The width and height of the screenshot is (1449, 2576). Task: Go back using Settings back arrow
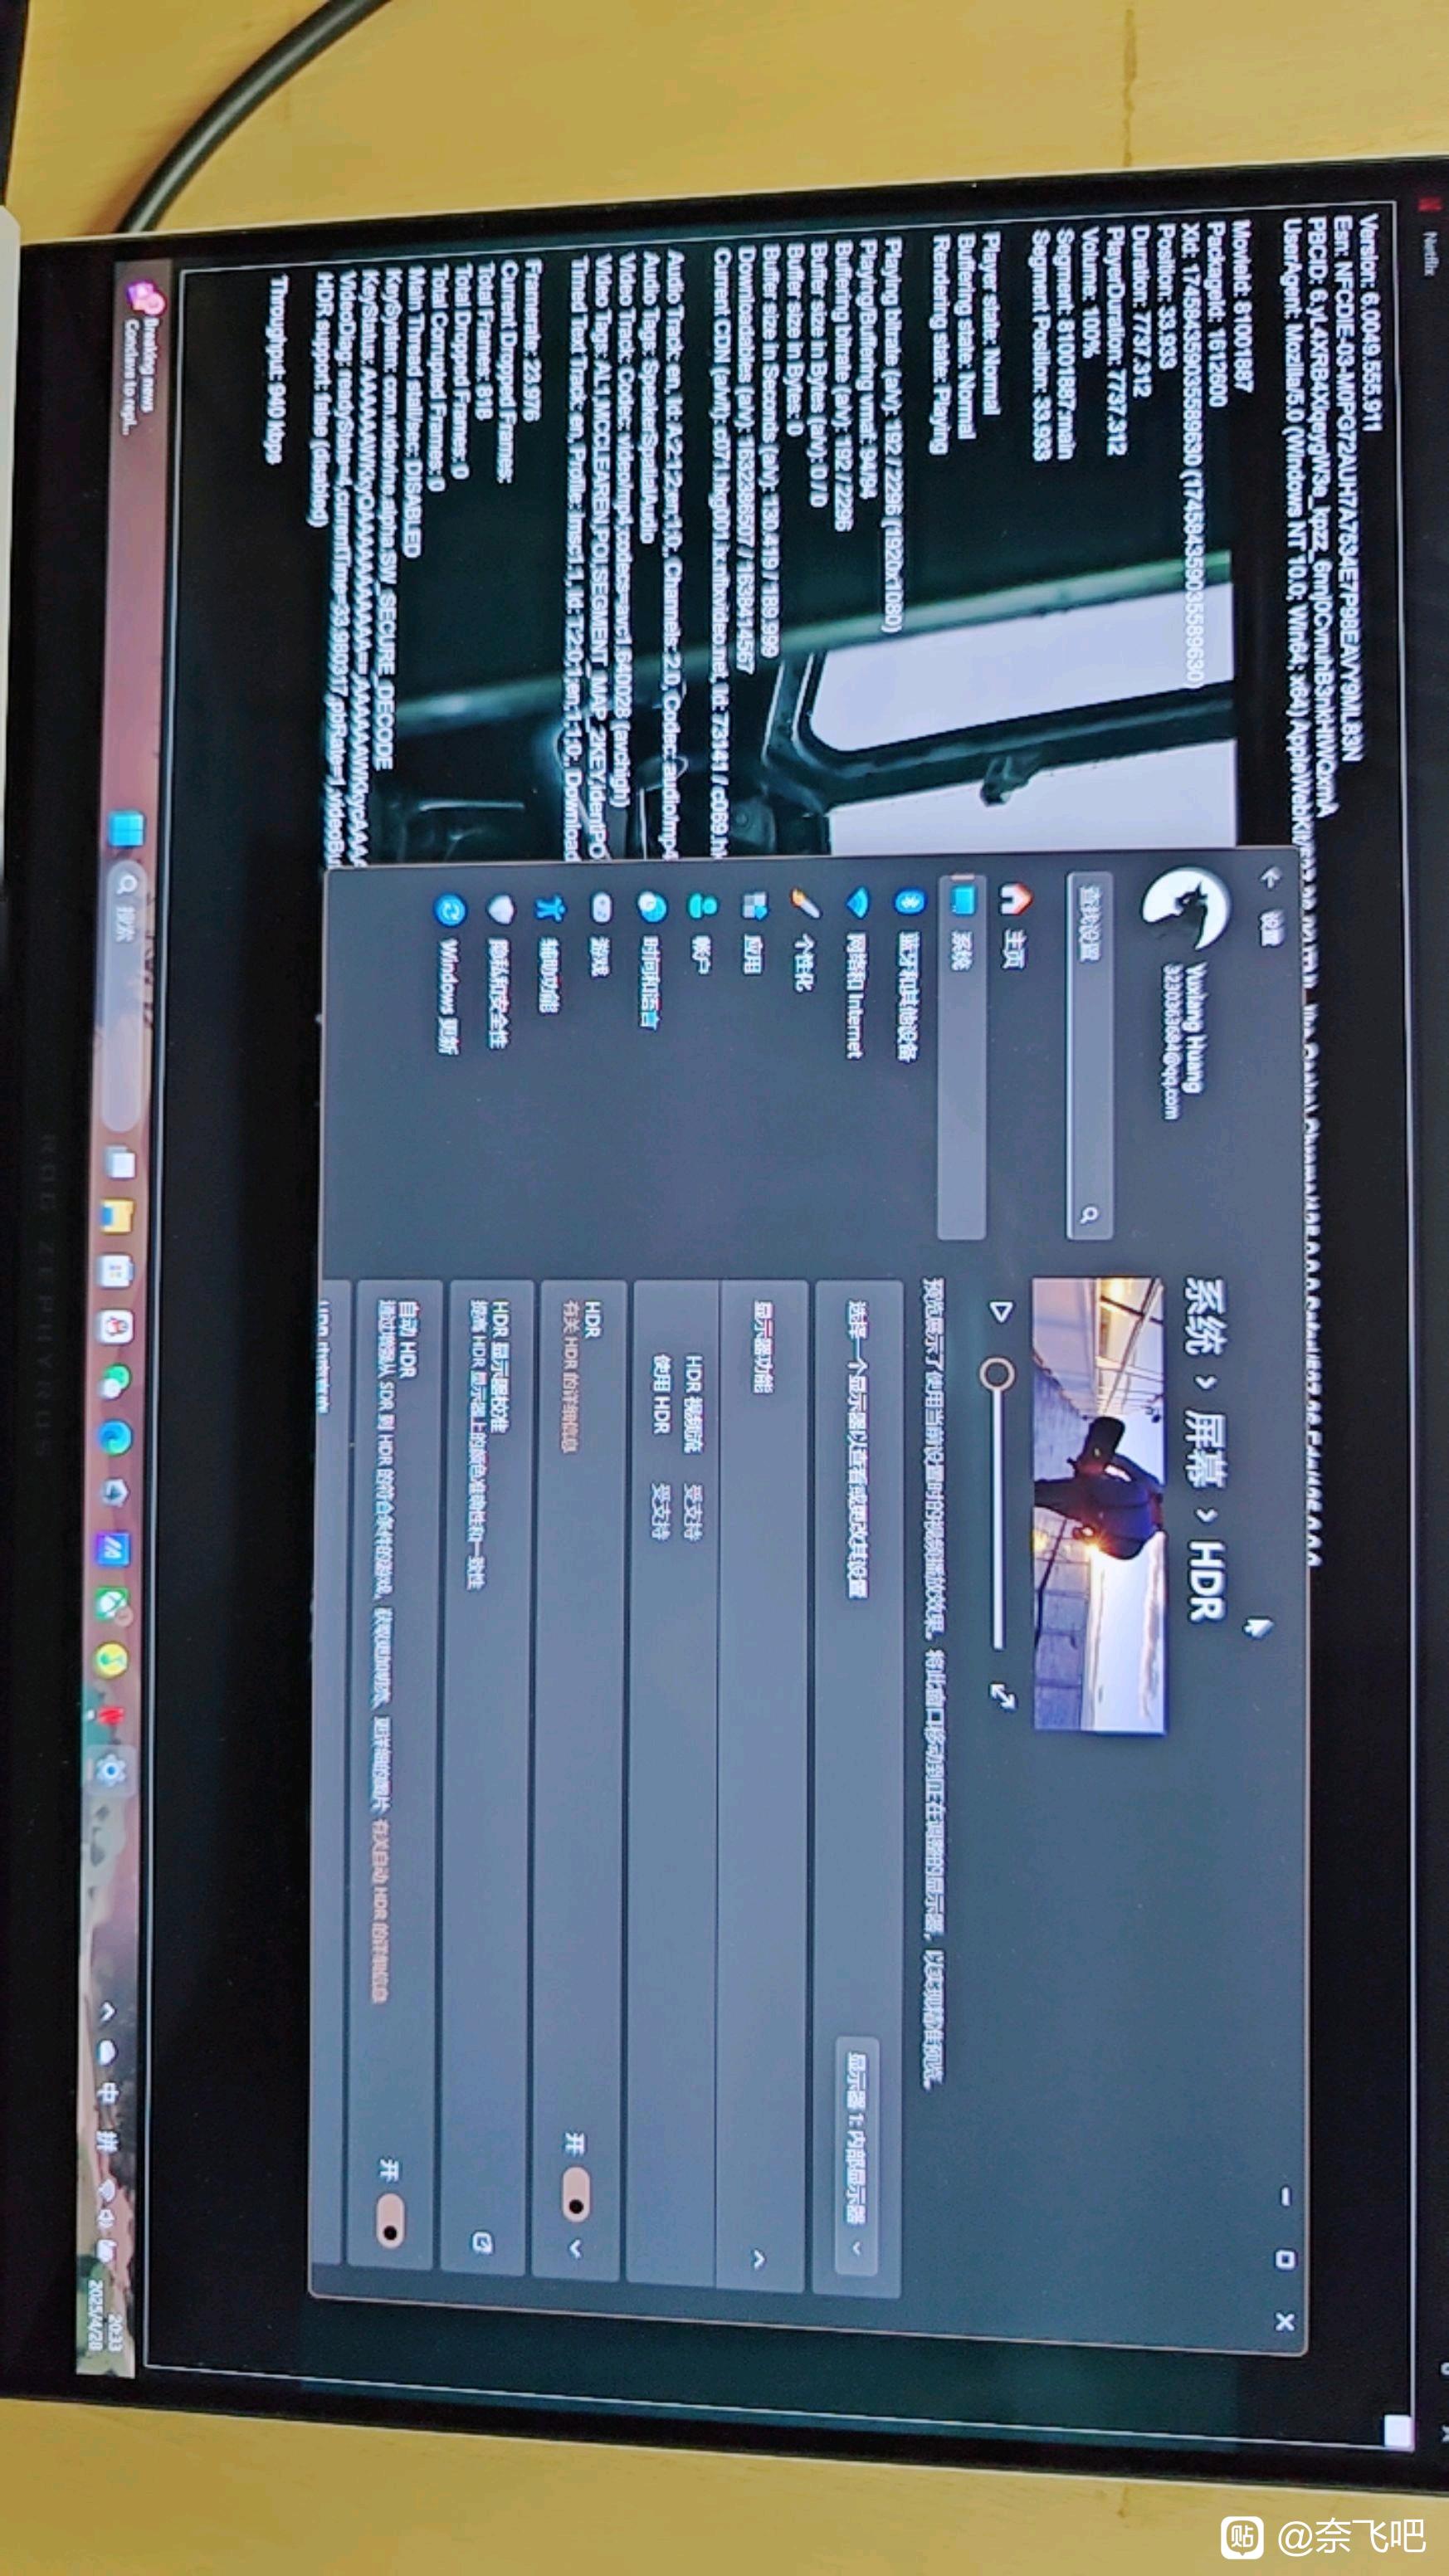(x=1271, y=878)
